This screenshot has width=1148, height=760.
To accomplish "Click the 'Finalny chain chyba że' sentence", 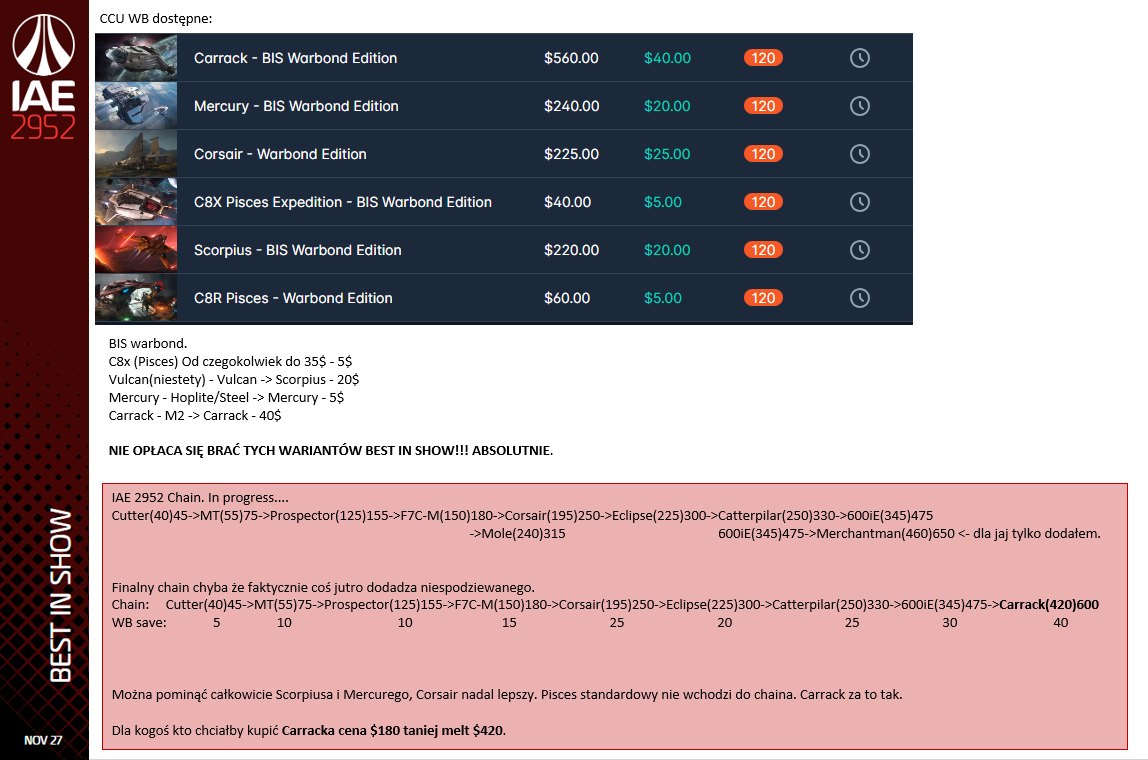I will point(323,587).
